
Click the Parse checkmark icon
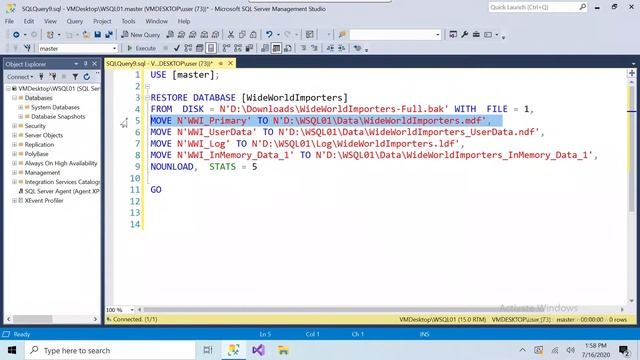(x=176, y=48)
